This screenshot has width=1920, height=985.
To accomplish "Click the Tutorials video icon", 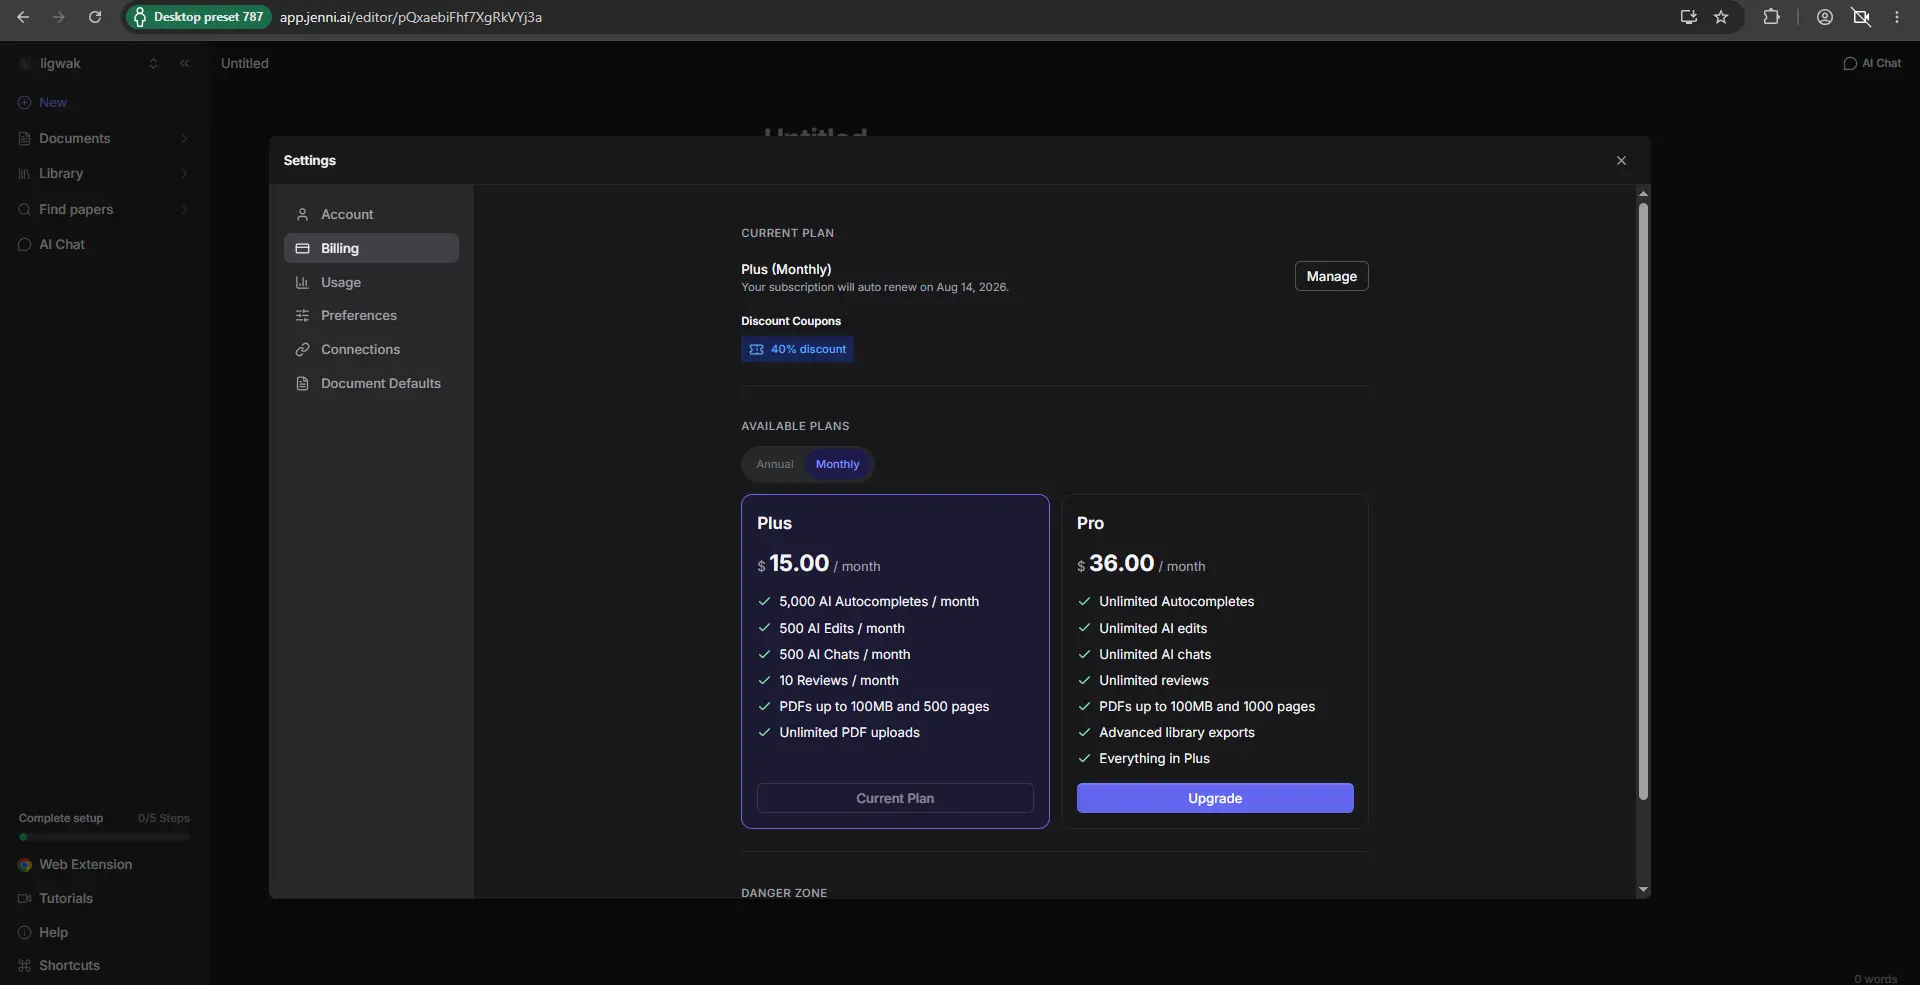I will pos(25,898).
